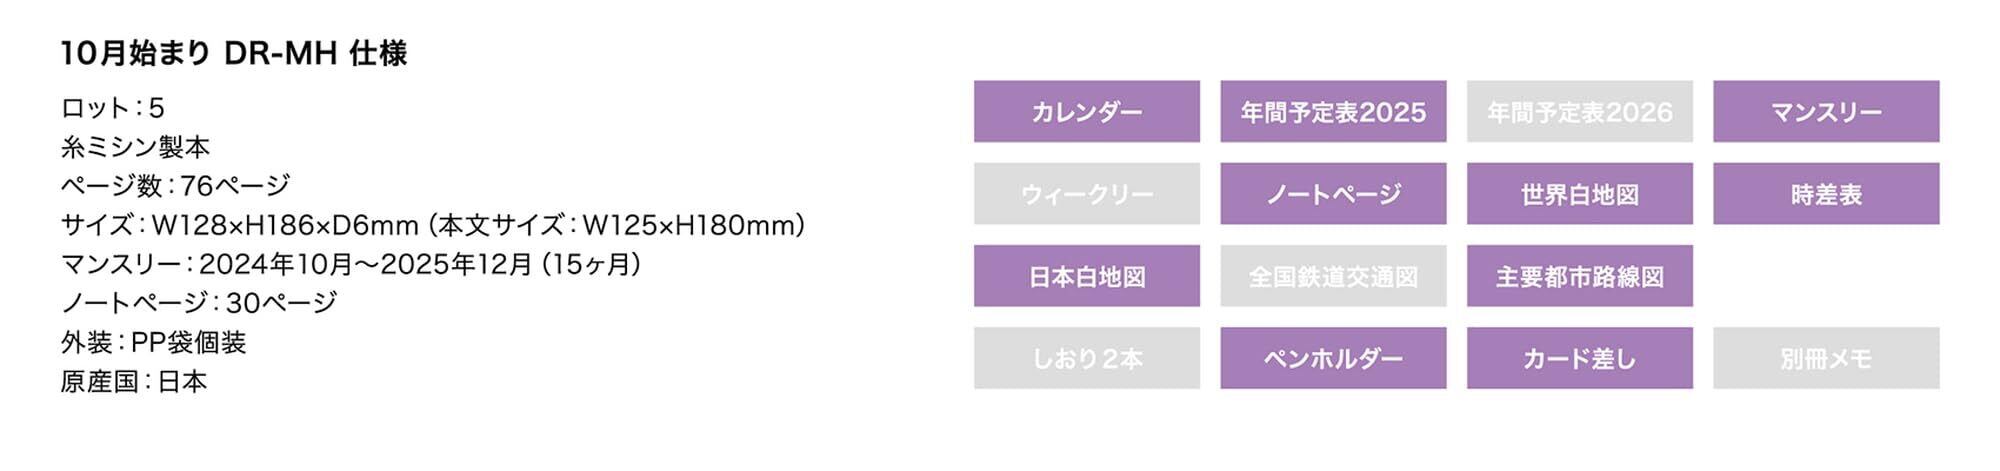Choose the 世界白地図 tag
Screen dimensions: 2000x471
point(1579,194)
